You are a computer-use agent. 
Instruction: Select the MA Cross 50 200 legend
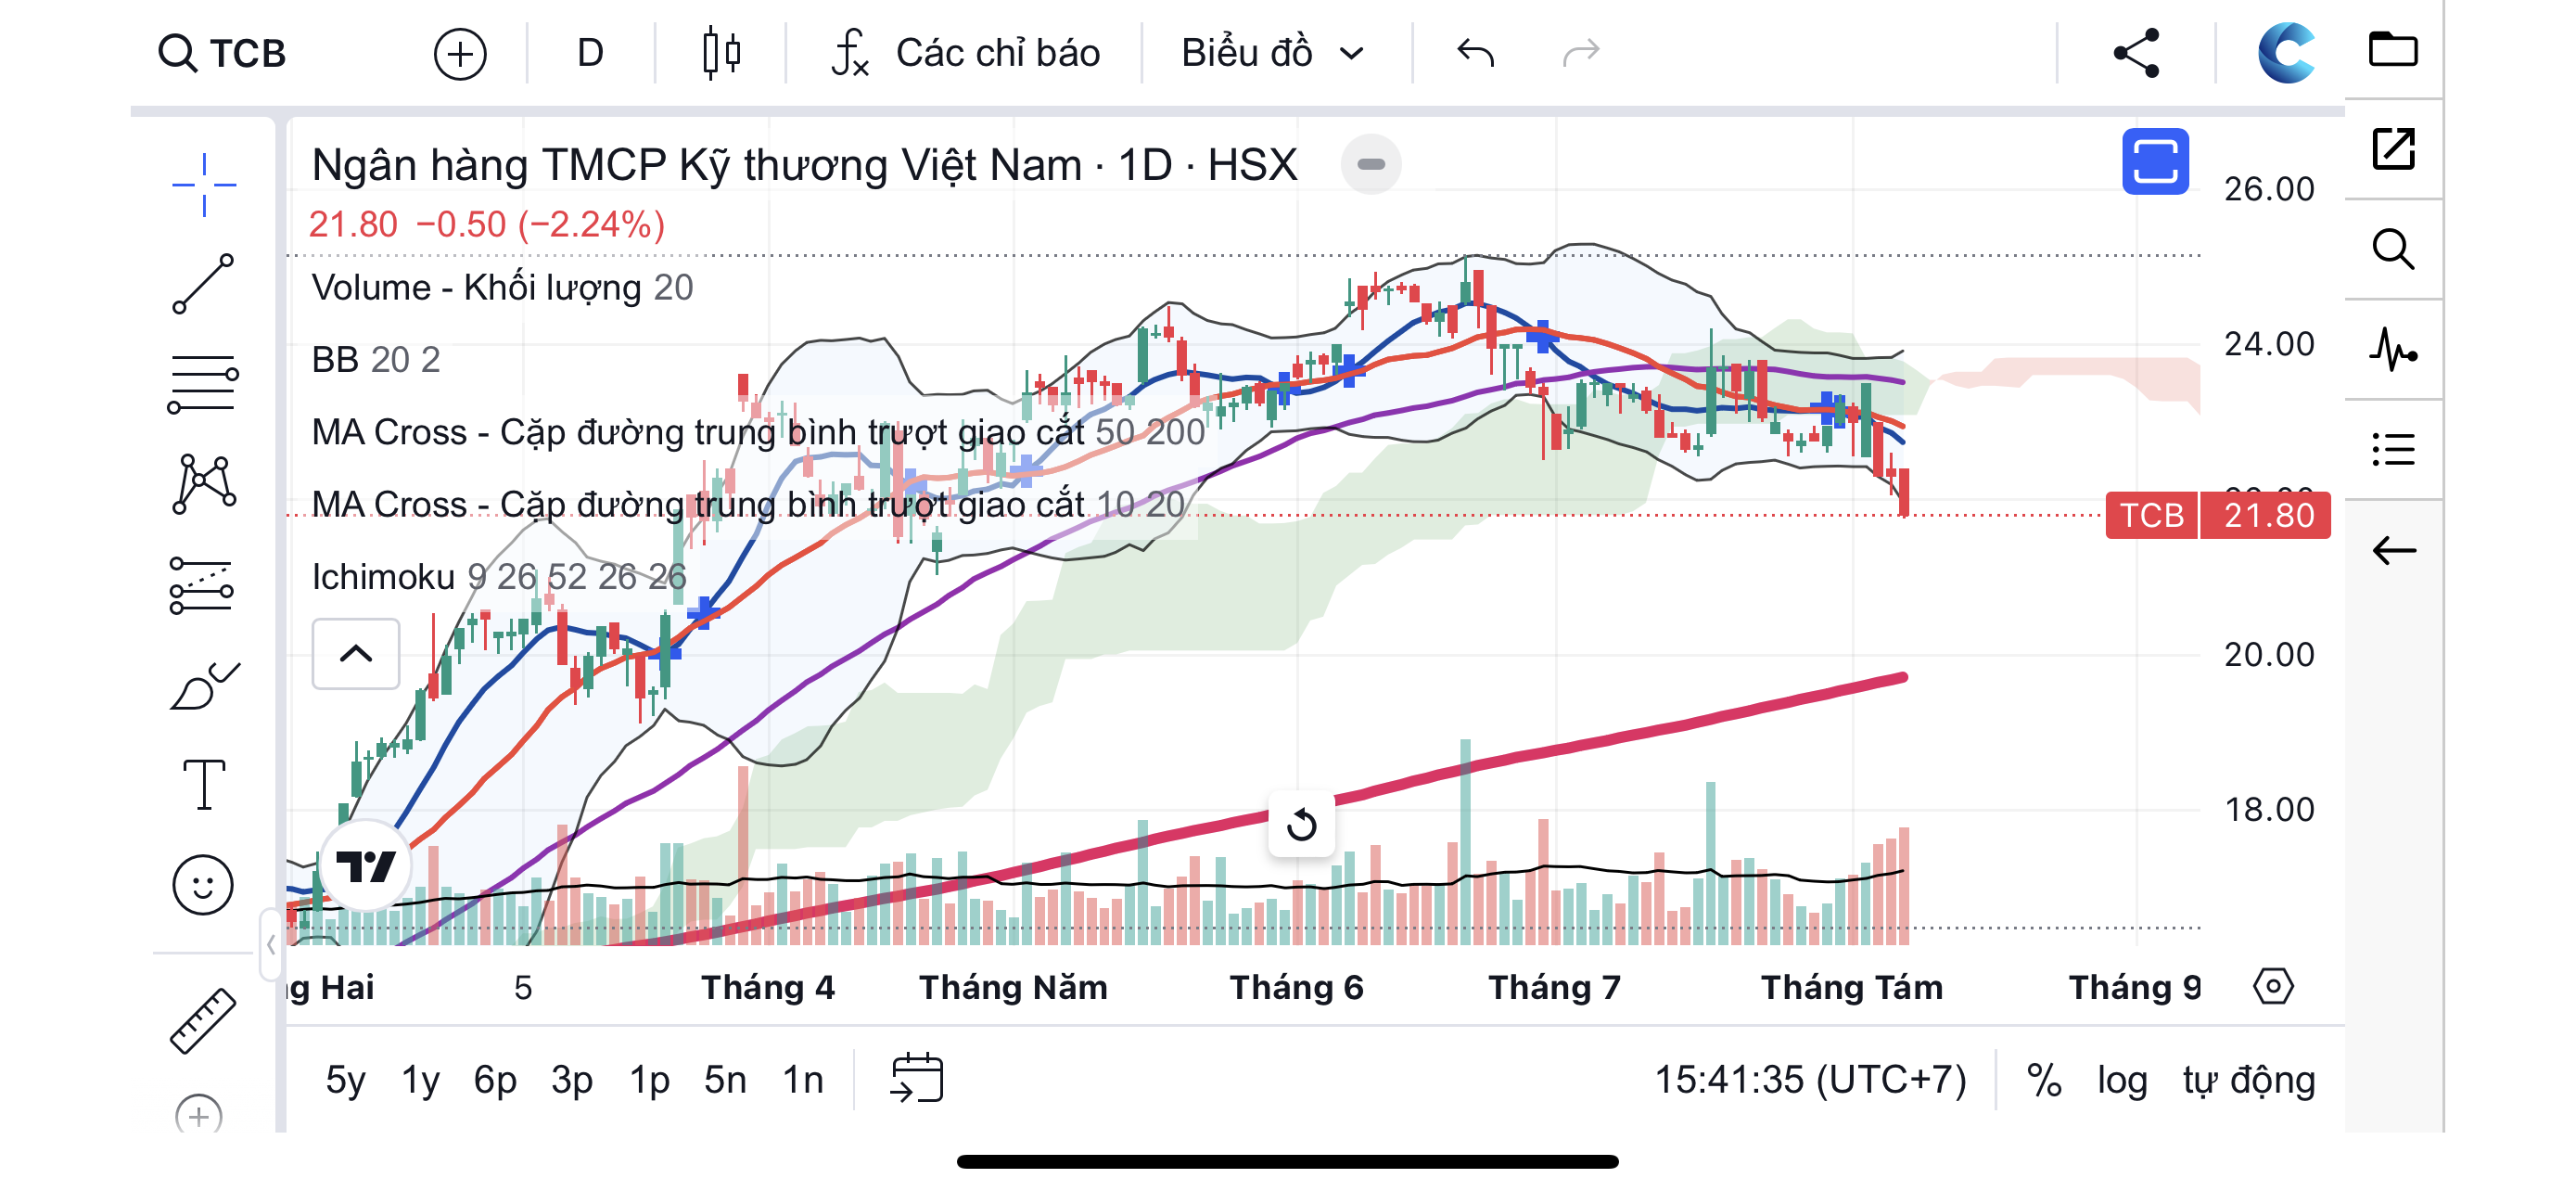[758, 432]
